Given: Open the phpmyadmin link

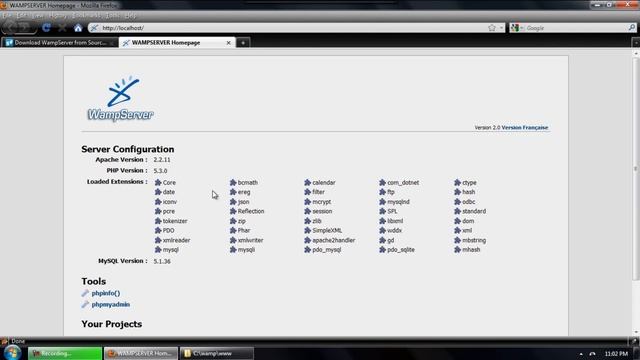Looking at the screenshot, I should [x=111, y=304].
